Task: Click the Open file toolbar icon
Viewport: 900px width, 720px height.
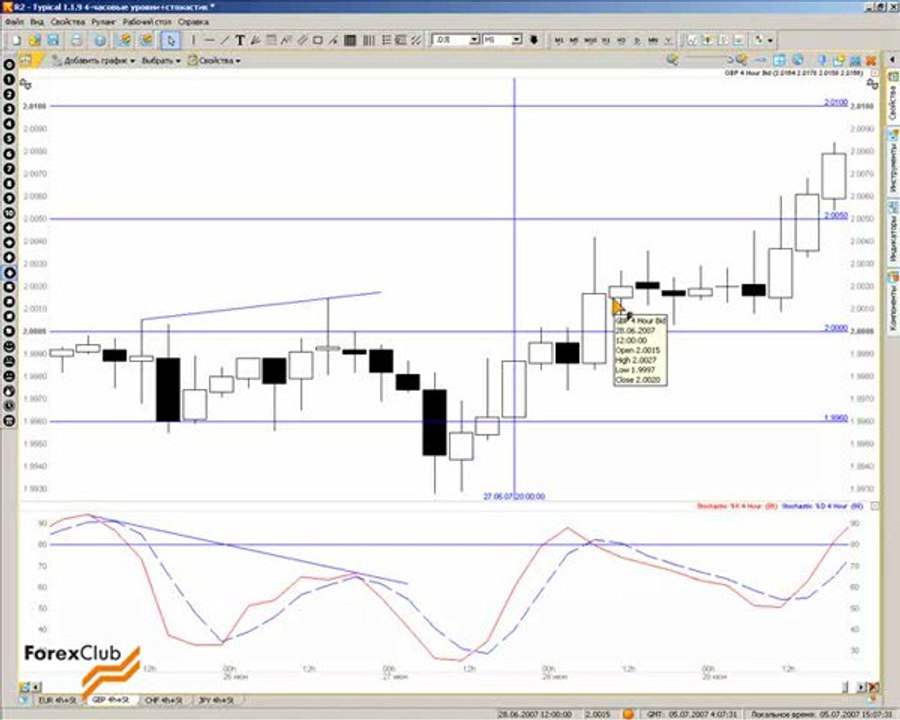Action: click(34, 40)
